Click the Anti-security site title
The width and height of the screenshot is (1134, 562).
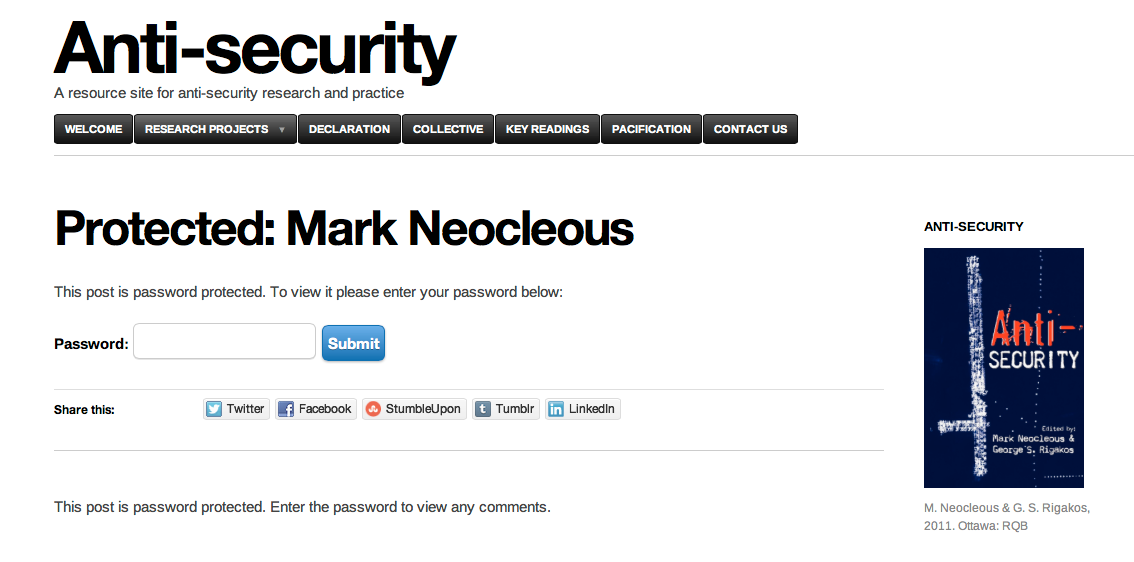click(x=255, y=48)
